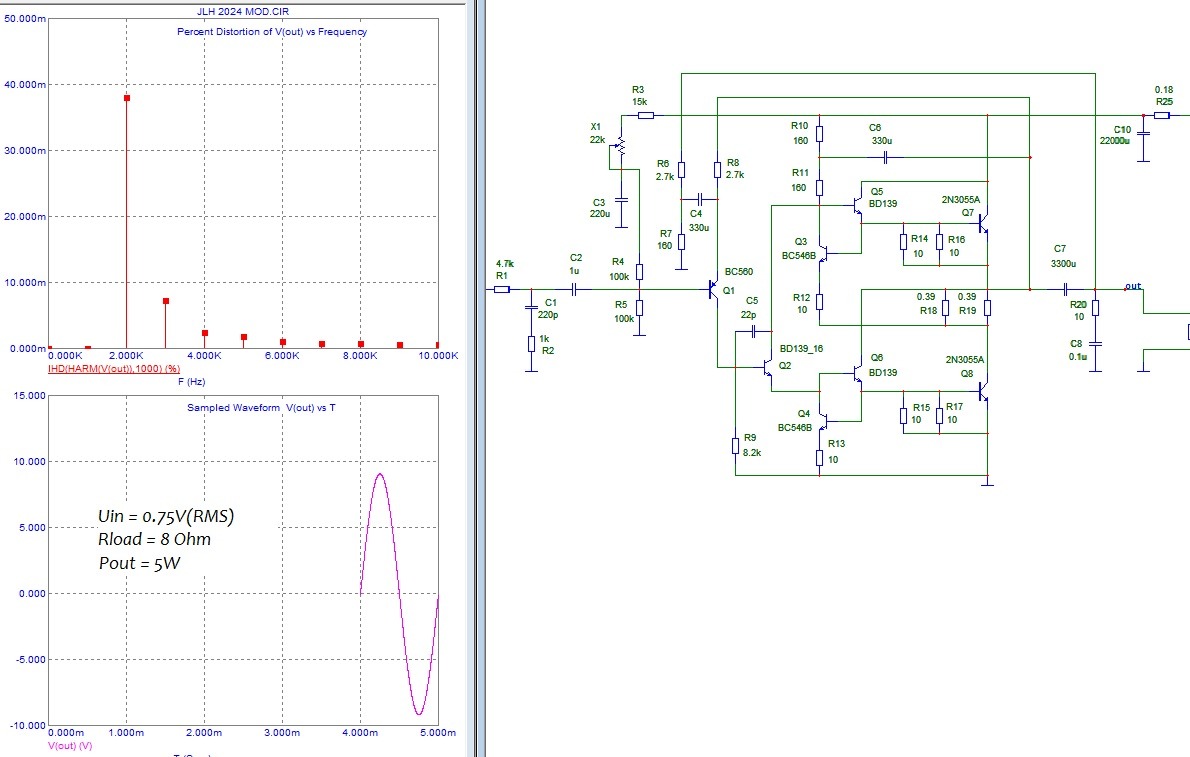Select the C5 22p capacitor symbol
The image size is (1190, 757).
tap(754, 331)
